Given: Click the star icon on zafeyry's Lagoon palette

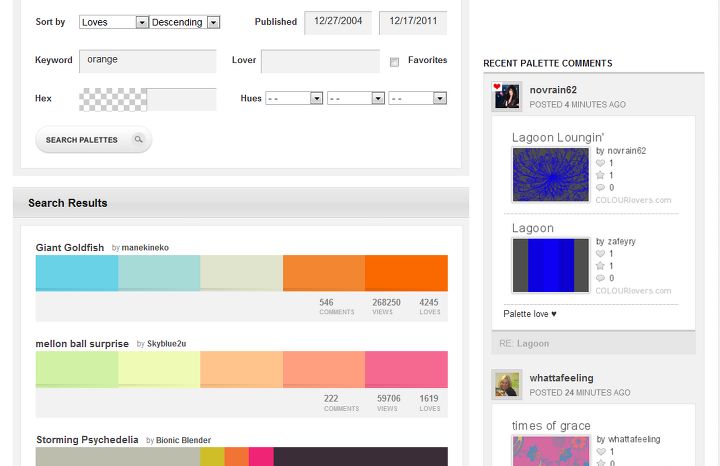Looking at the screenshot, I should 600,265.
